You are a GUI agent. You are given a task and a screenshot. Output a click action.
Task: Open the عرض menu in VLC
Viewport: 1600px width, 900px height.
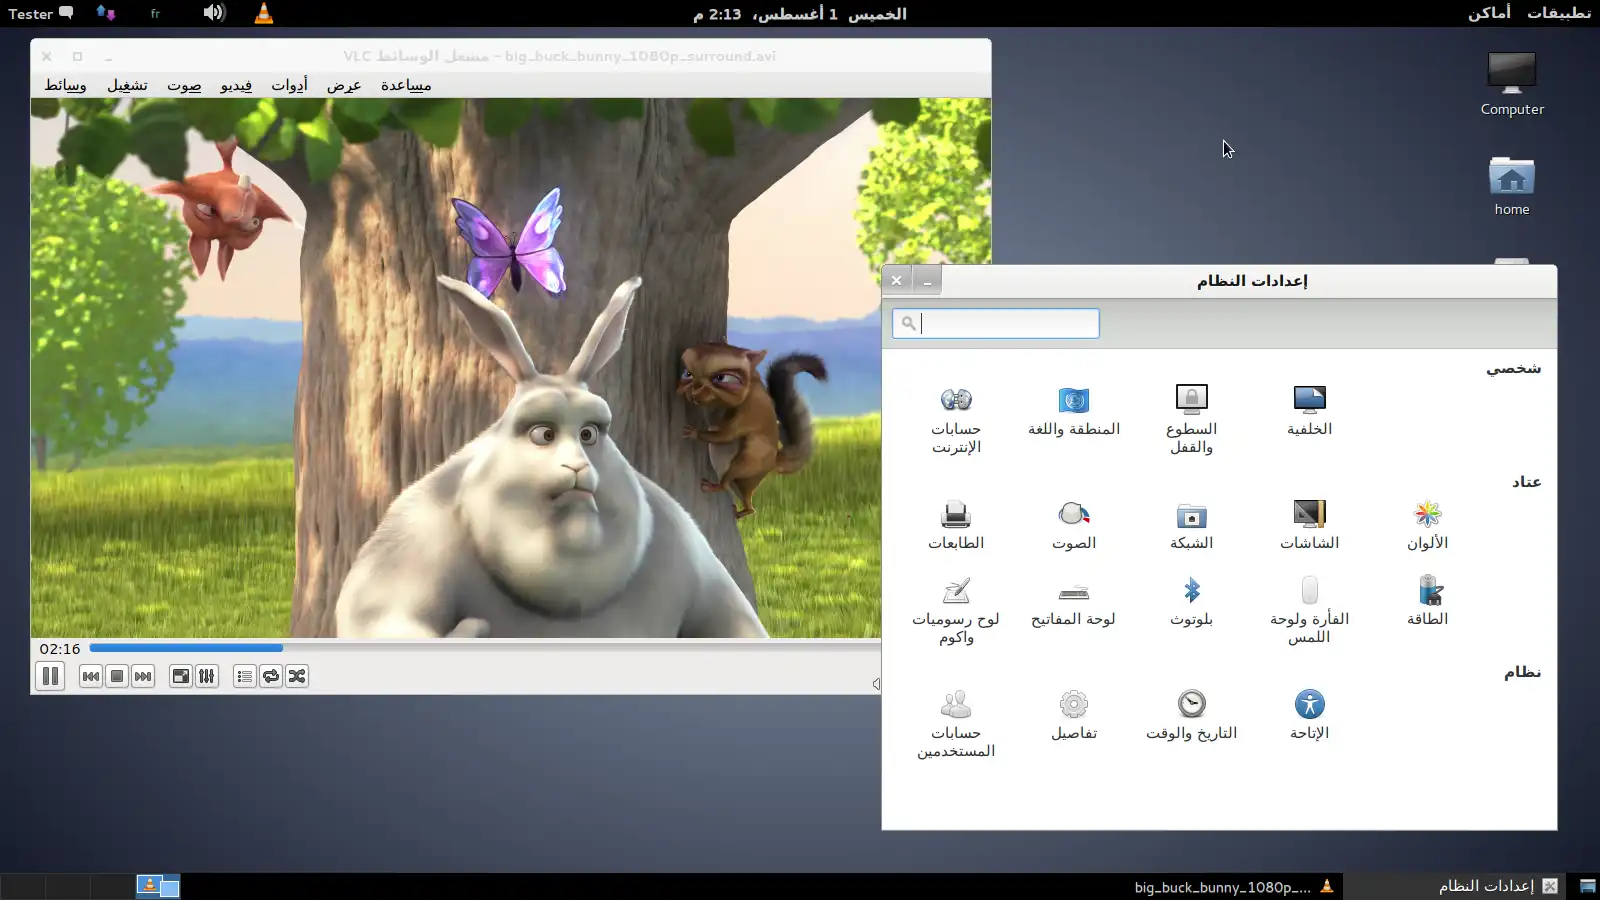click(x=344, y=85)
